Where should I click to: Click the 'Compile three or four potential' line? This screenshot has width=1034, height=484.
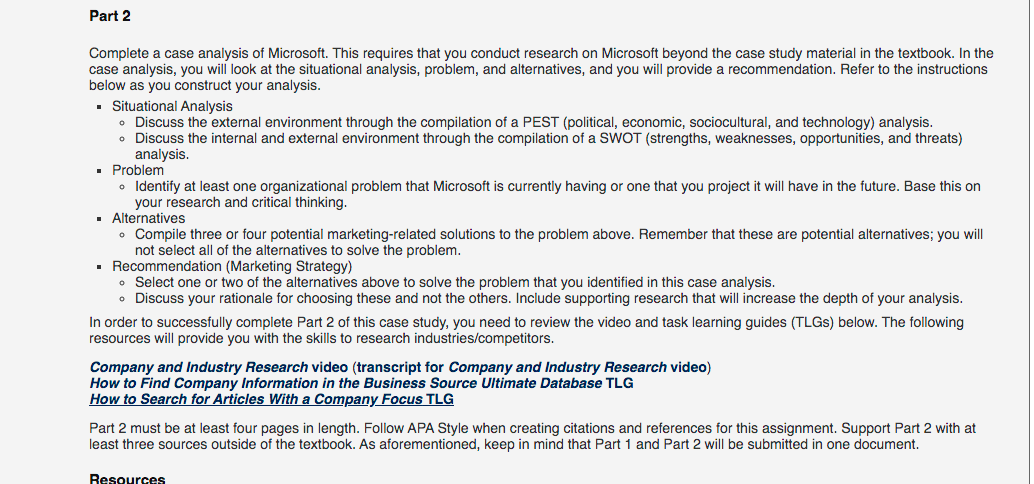coord(559,243)
